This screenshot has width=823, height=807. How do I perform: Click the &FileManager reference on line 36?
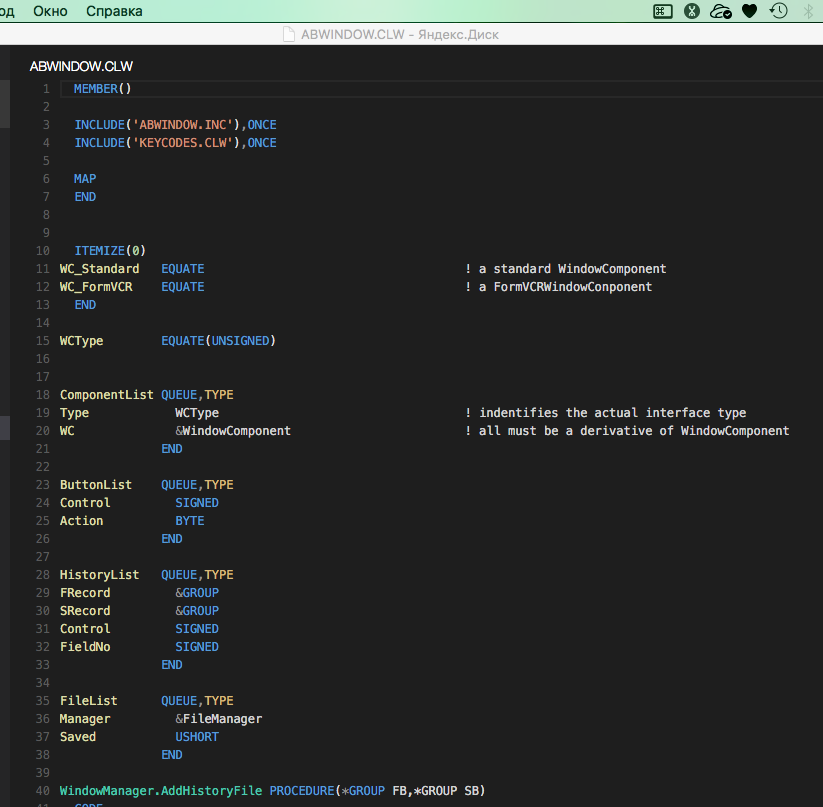[x=218, y=719]
